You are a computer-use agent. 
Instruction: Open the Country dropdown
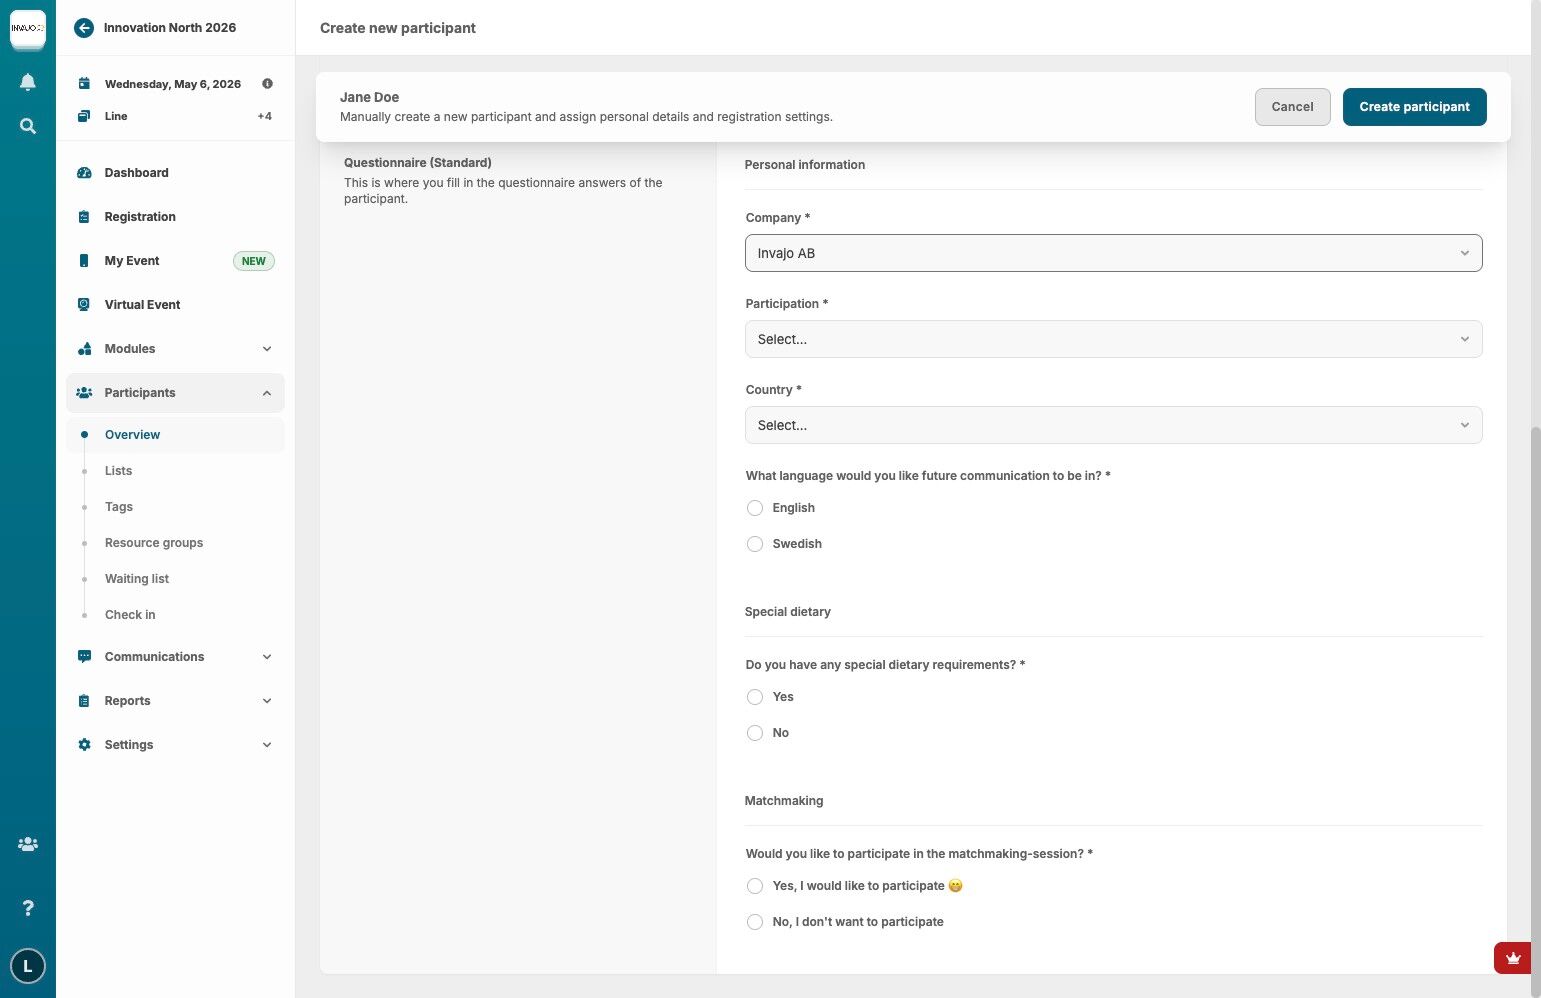coord(1113,425)
